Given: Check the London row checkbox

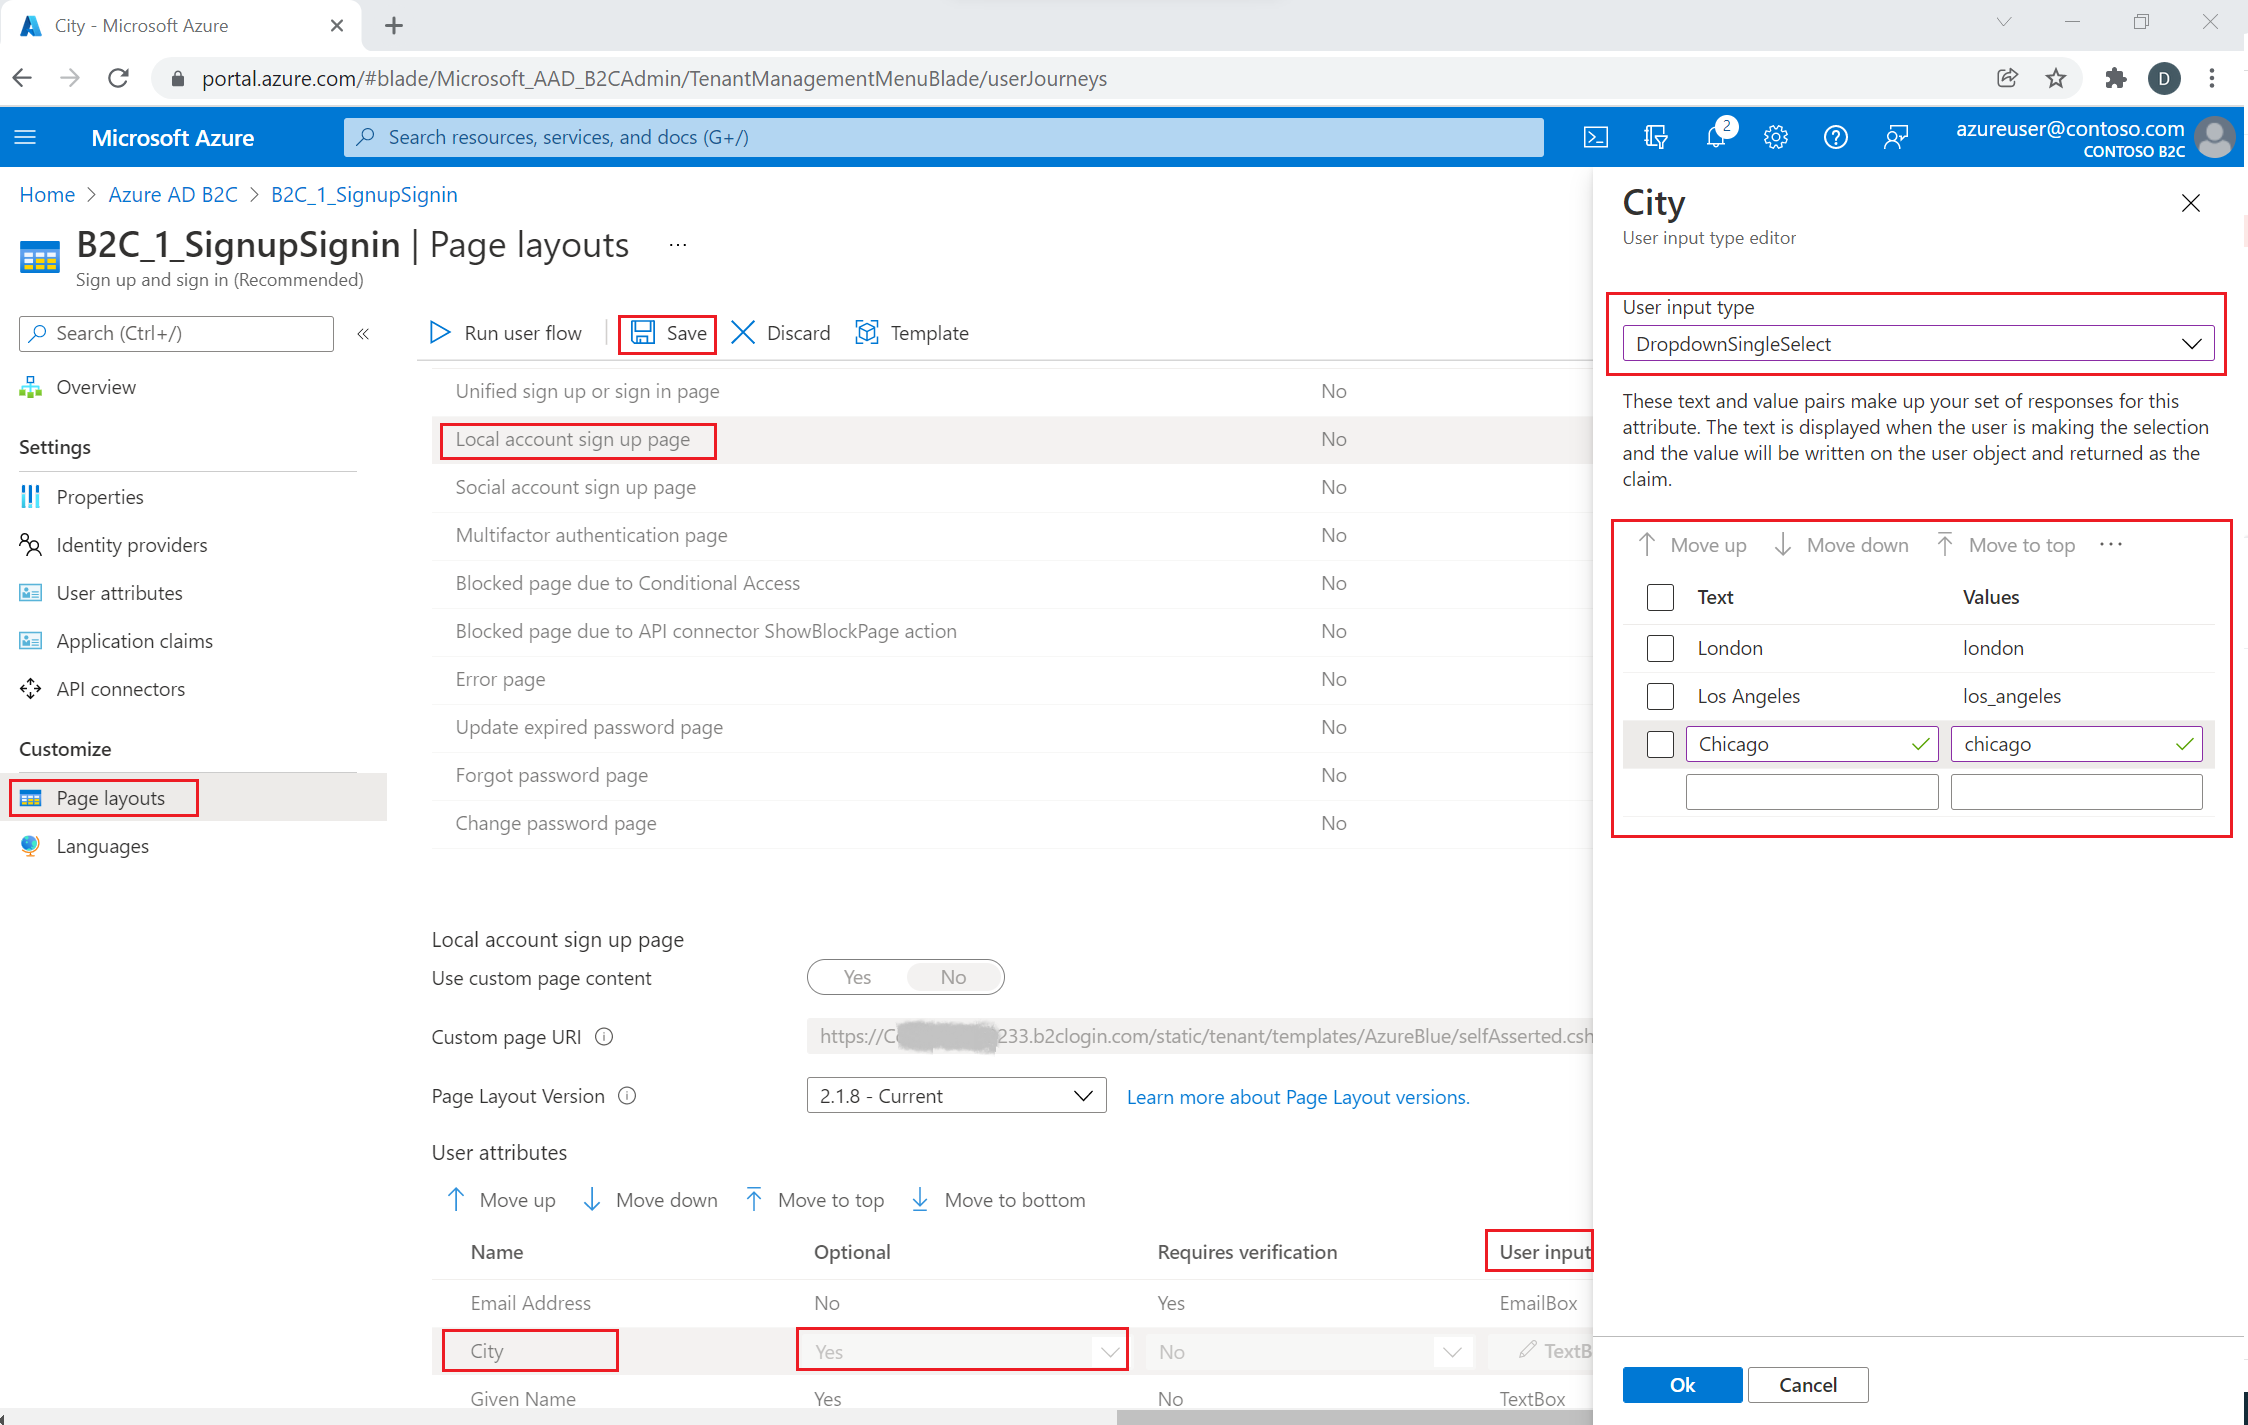Looking at the screenshot, I should coord(1660,647).
